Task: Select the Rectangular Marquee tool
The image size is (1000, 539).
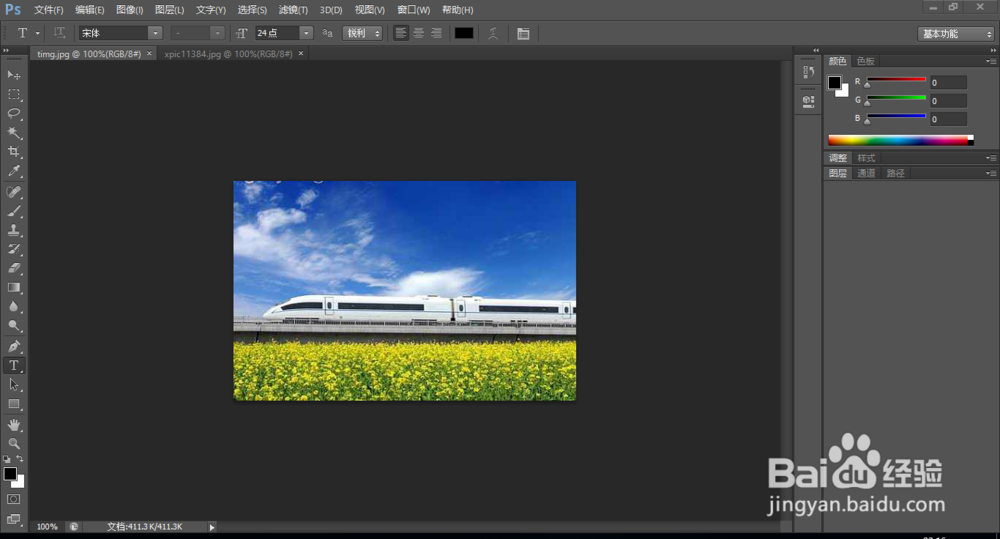Action: 13,94
